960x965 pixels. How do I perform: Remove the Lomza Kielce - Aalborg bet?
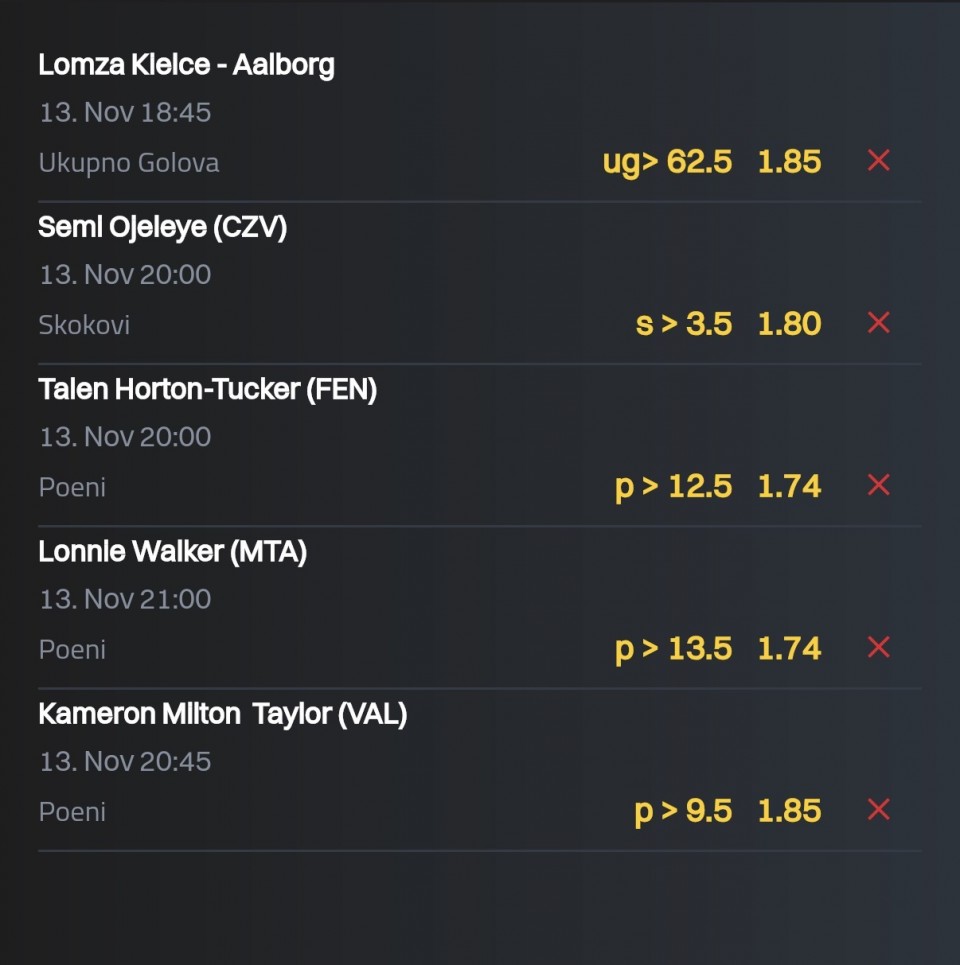click(878, 161)
